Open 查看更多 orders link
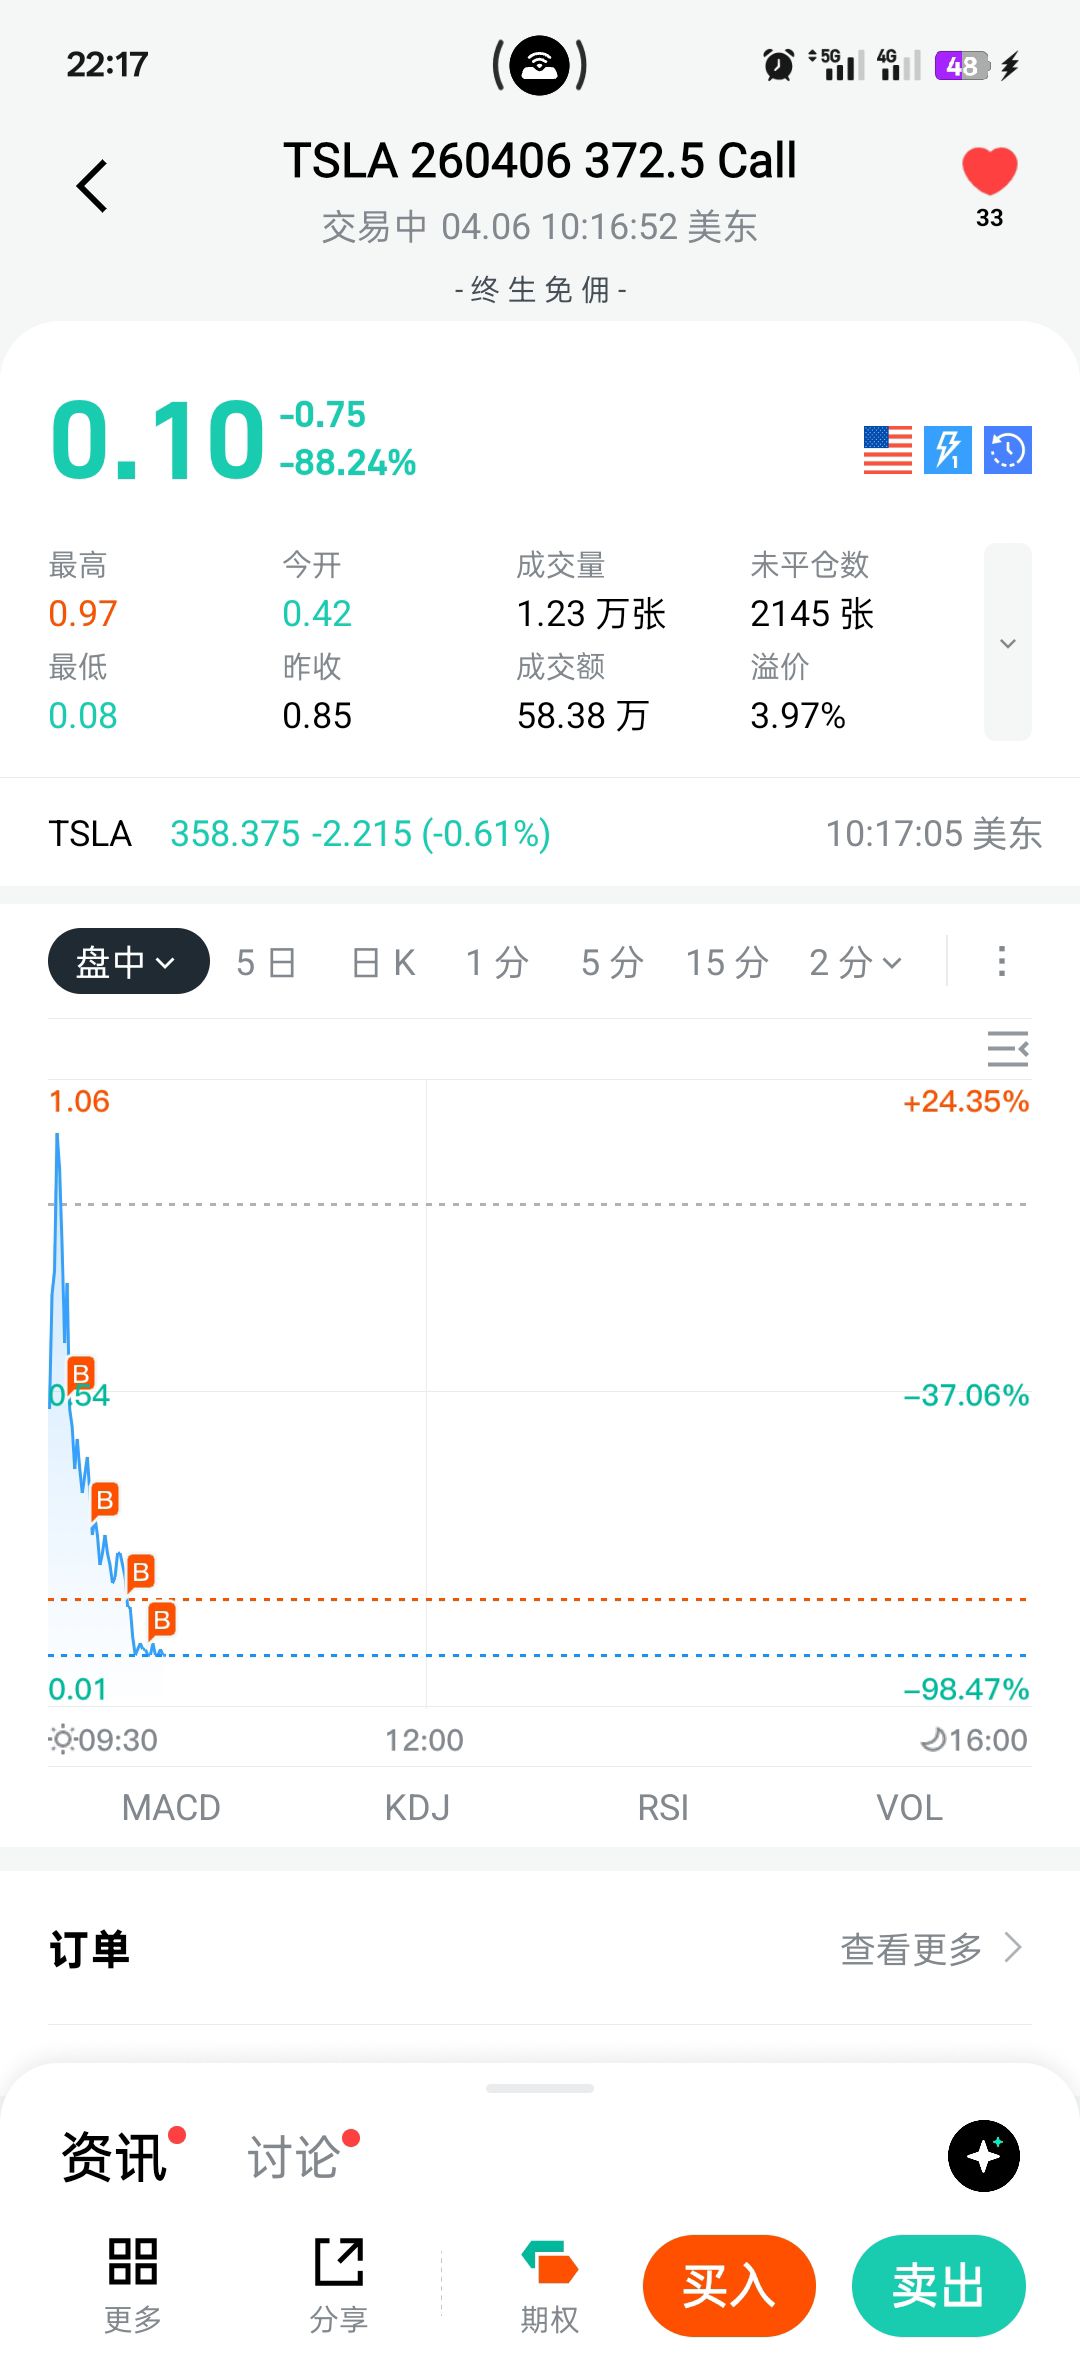 [930, 1949]
